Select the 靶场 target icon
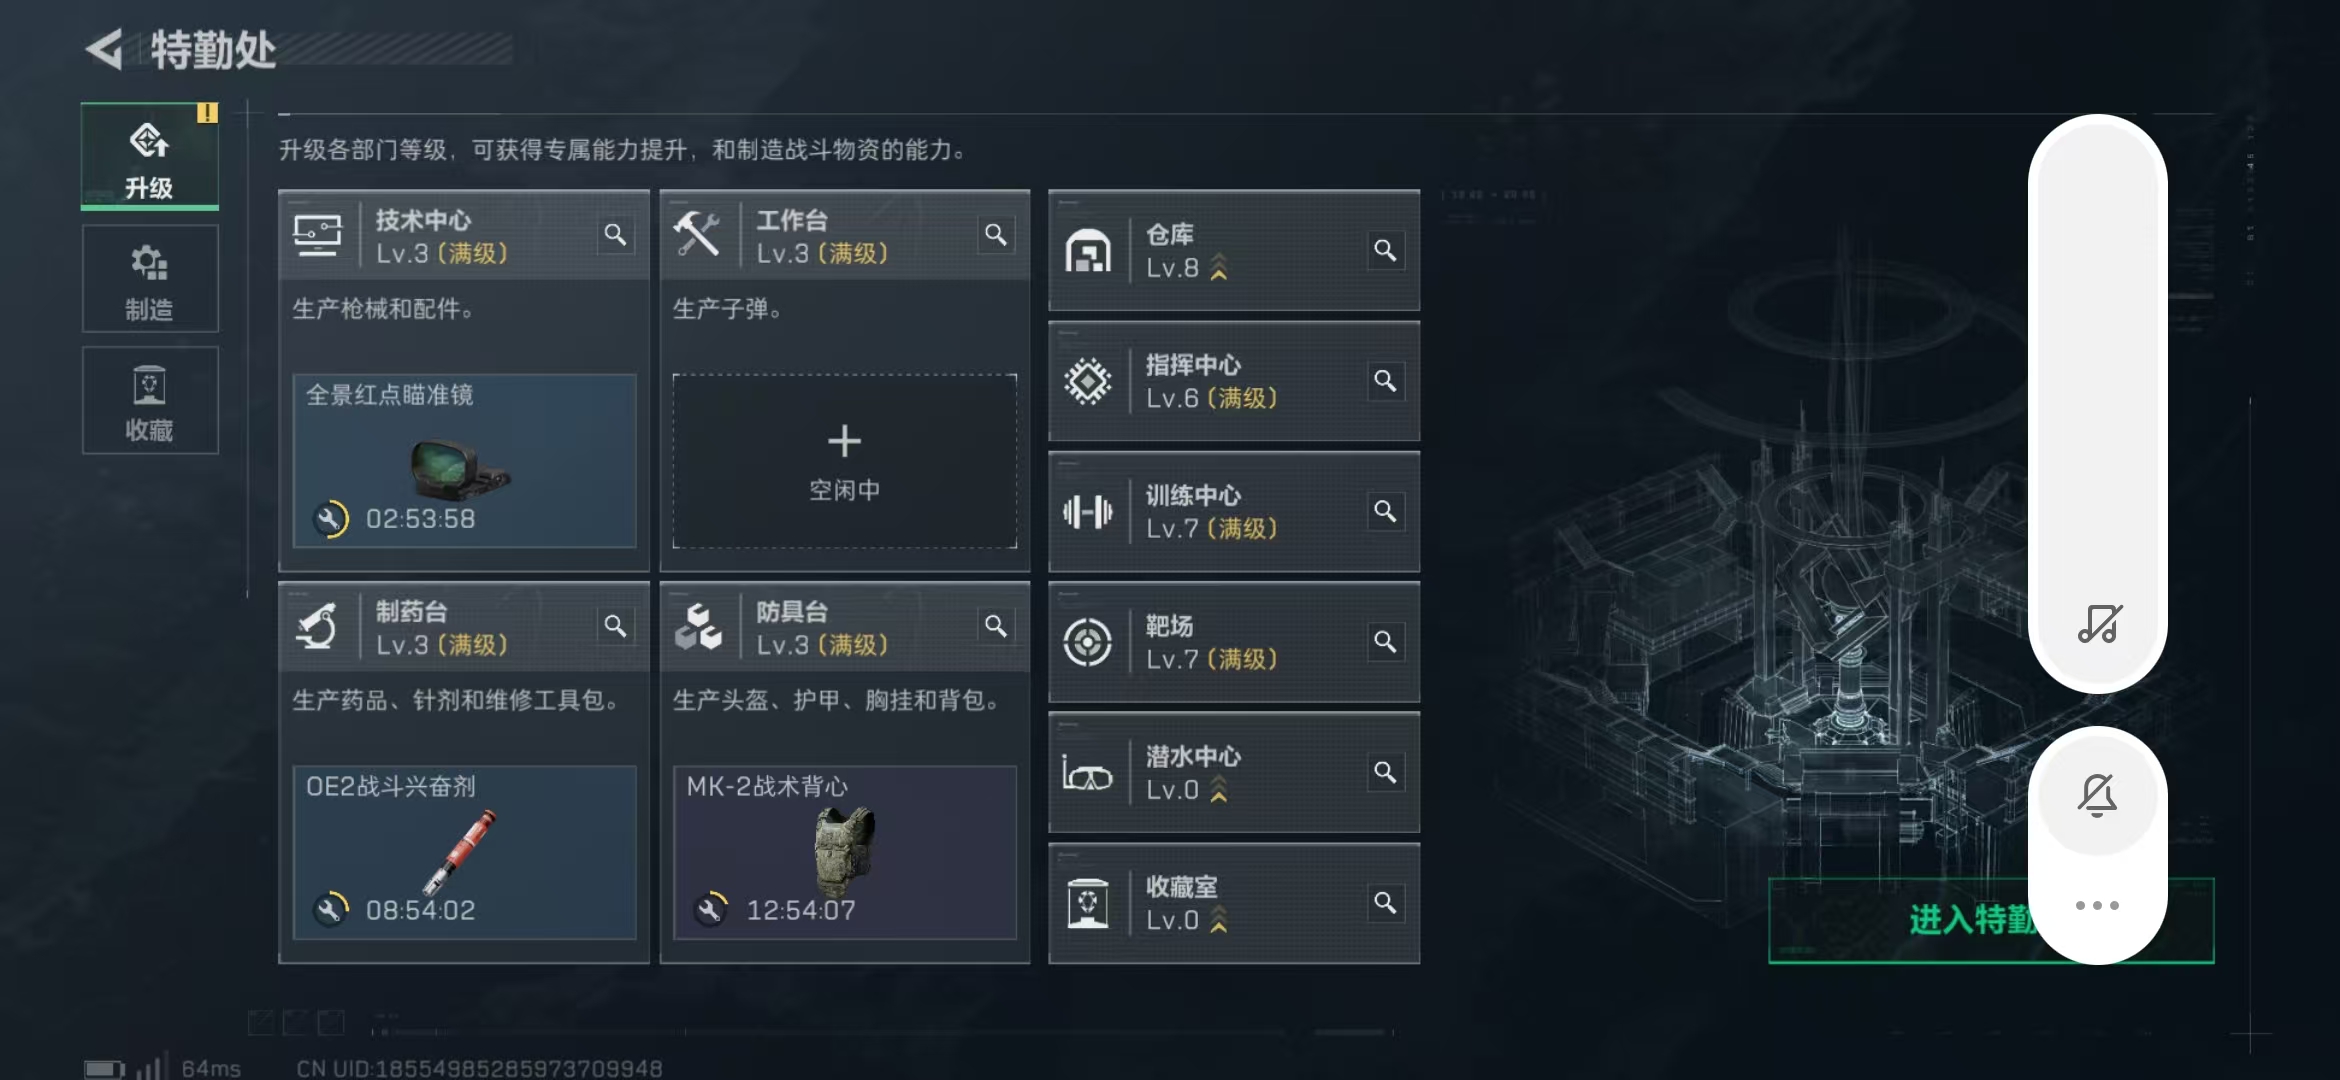Image resolution: width=2340 pixels, height=1080 pixels. point(1088,642)
